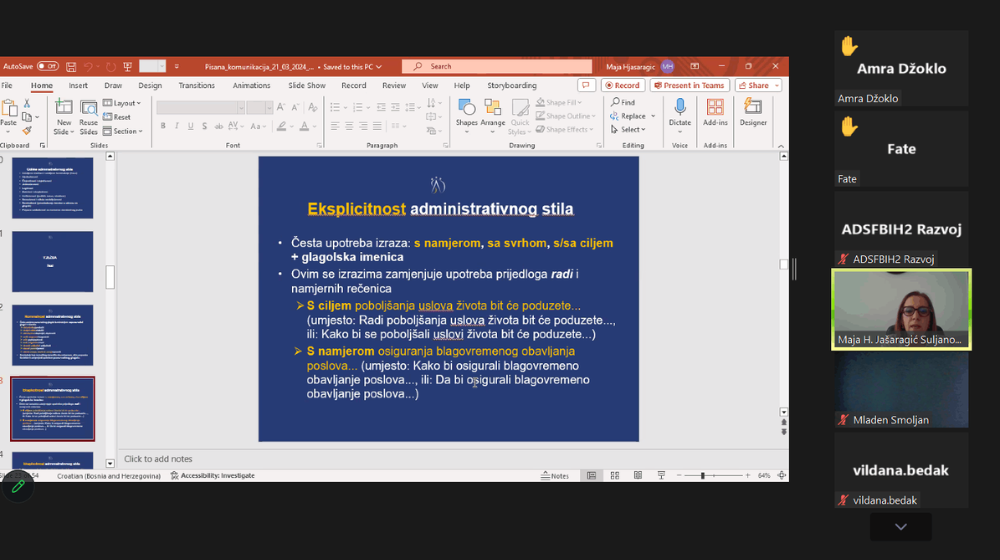Screen dimensions: 1000x560
Task: Click the Save icon in title bar
Action: (71, 66)
